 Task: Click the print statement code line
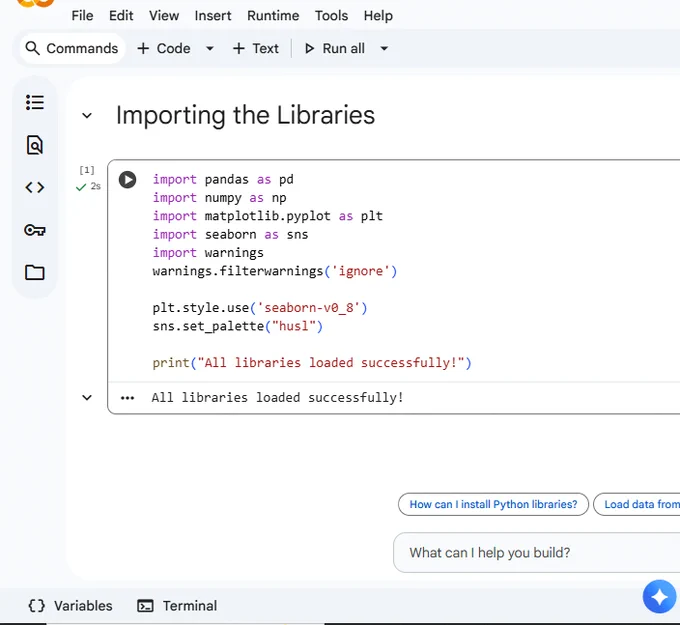coord(312,363)
